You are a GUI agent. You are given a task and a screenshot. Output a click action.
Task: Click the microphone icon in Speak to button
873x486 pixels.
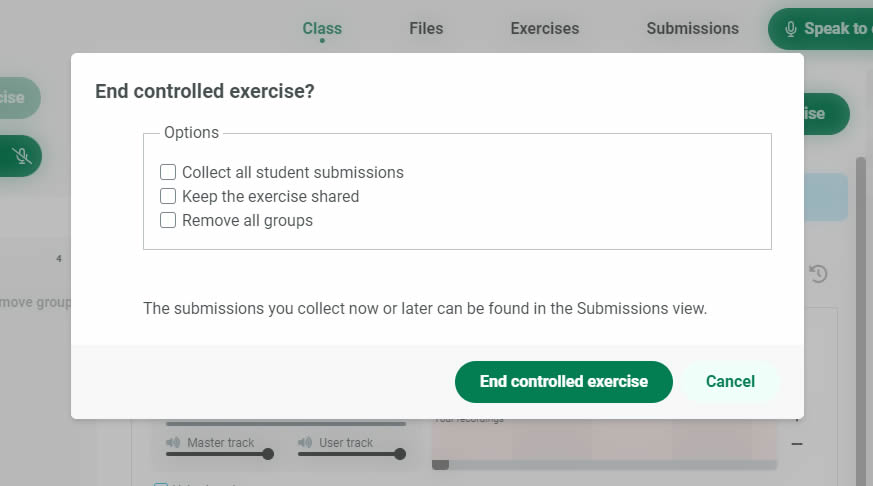791,29
